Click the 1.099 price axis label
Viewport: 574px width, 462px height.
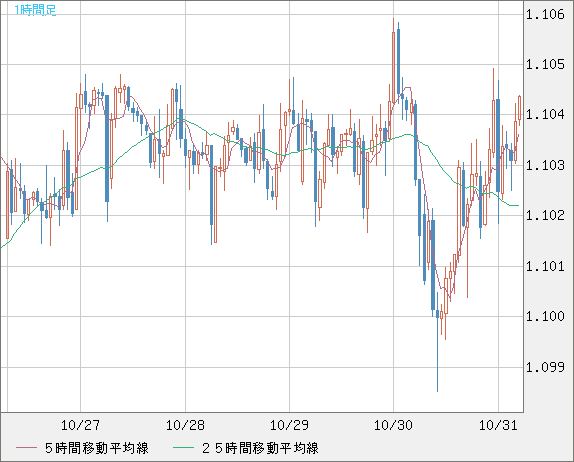(x=545, y=367)
